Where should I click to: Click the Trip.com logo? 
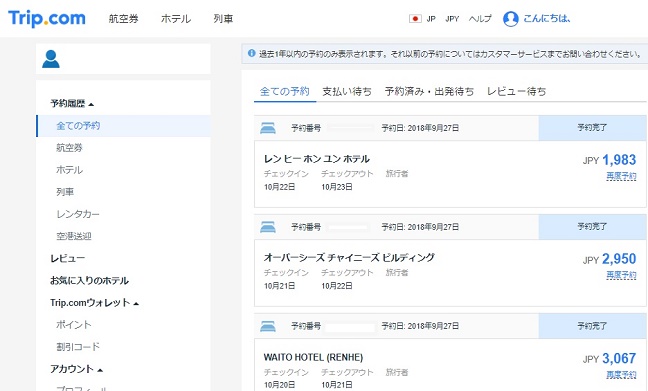click(47, 19)
